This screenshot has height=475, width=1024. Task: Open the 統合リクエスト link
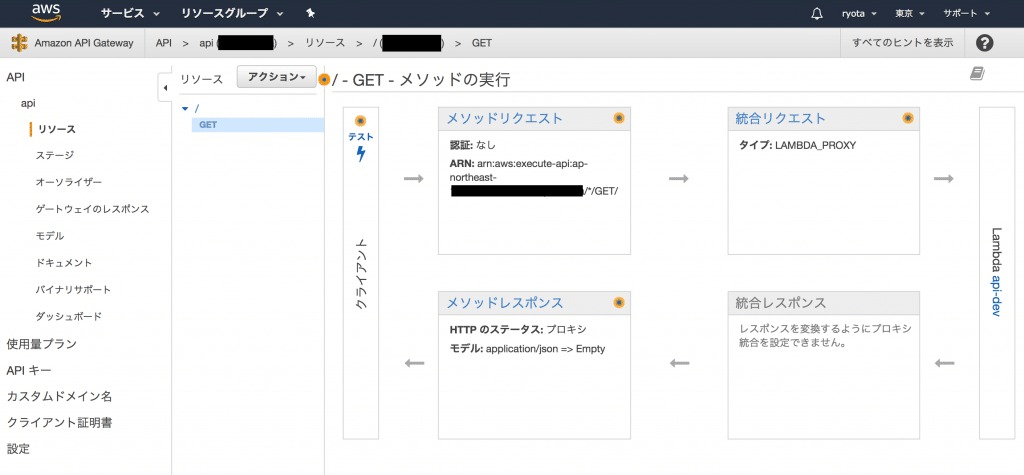point(780,118)
